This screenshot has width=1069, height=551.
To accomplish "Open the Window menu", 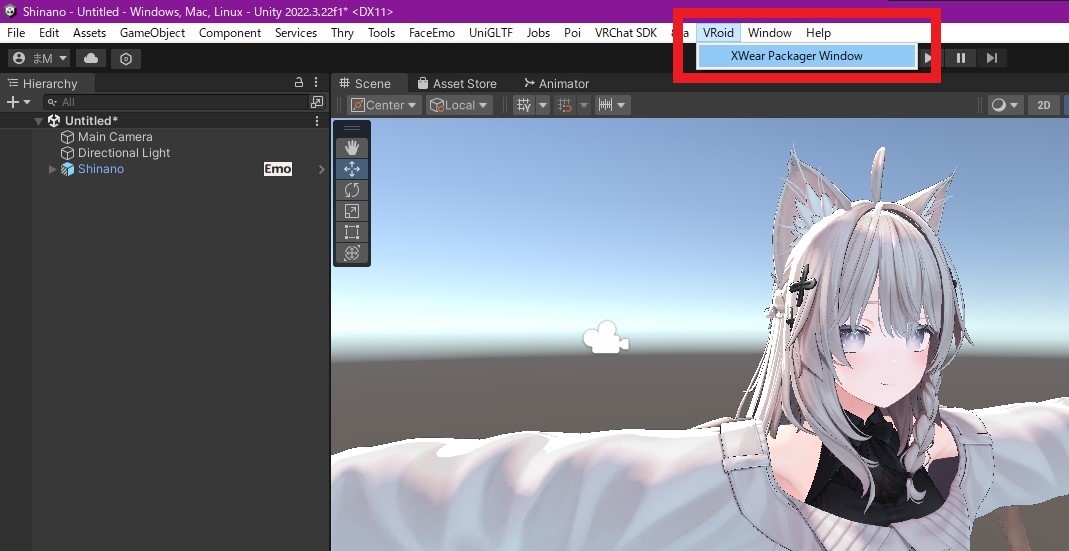I will (x=770, y=33).
